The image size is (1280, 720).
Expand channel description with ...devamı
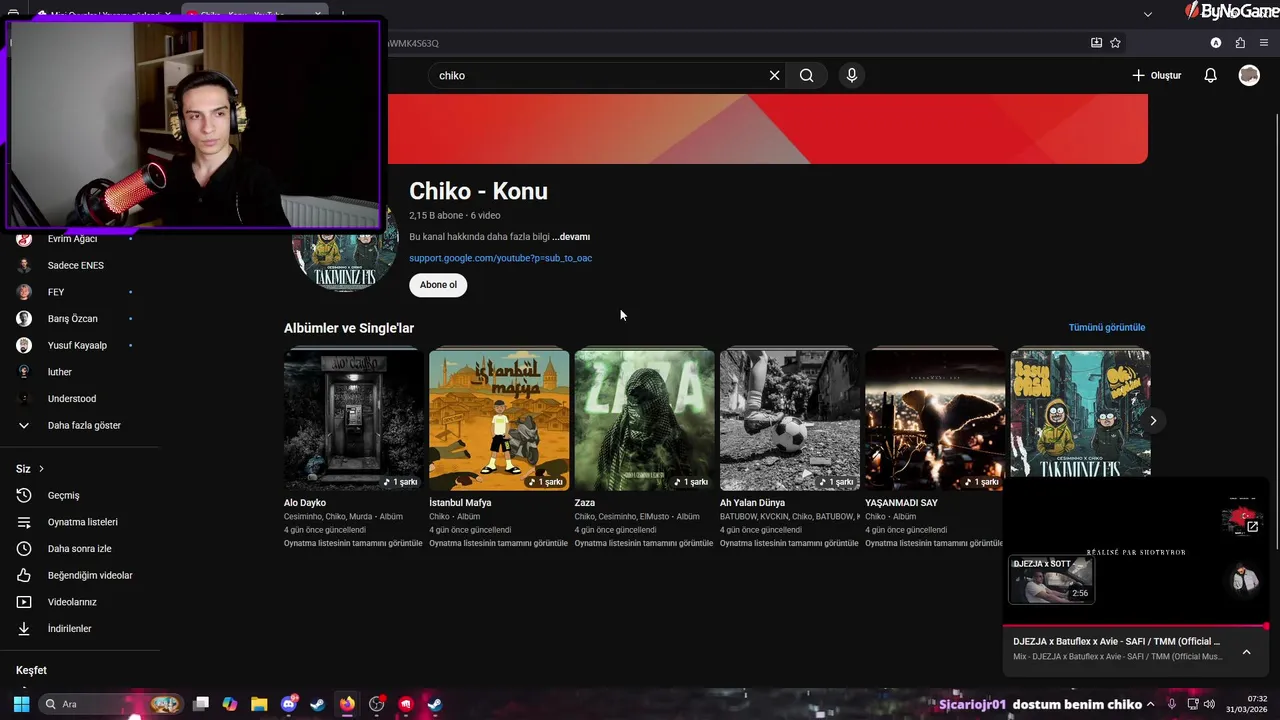(571, 237)
